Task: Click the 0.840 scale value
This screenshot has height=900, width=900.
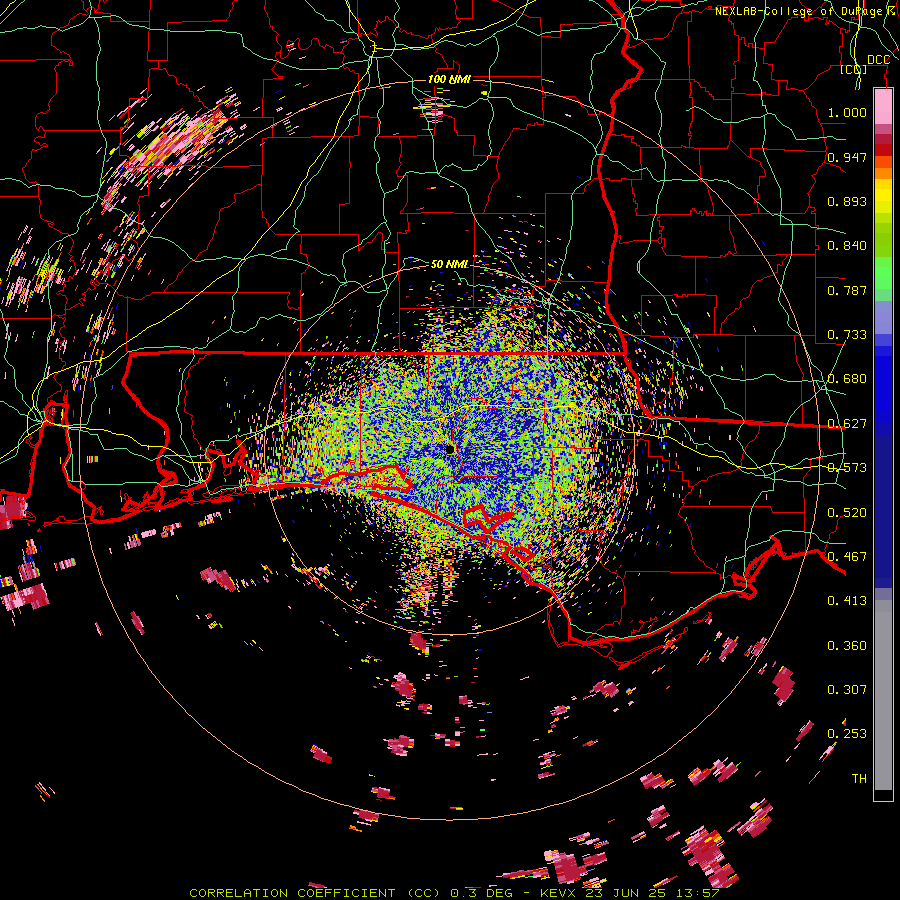Action: (847, 245)
